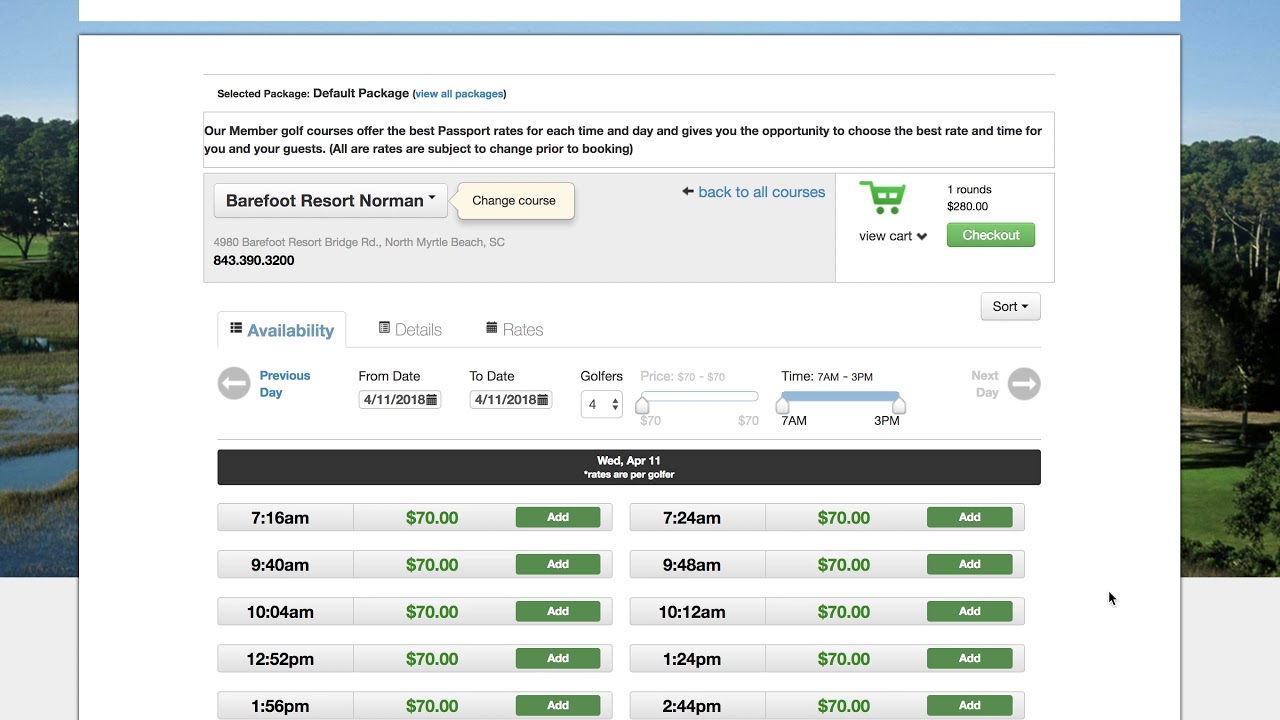The height and width of the screenshot is (720, 1280).
Task: Click the Previous Day link text
Action: coord(285,384)
